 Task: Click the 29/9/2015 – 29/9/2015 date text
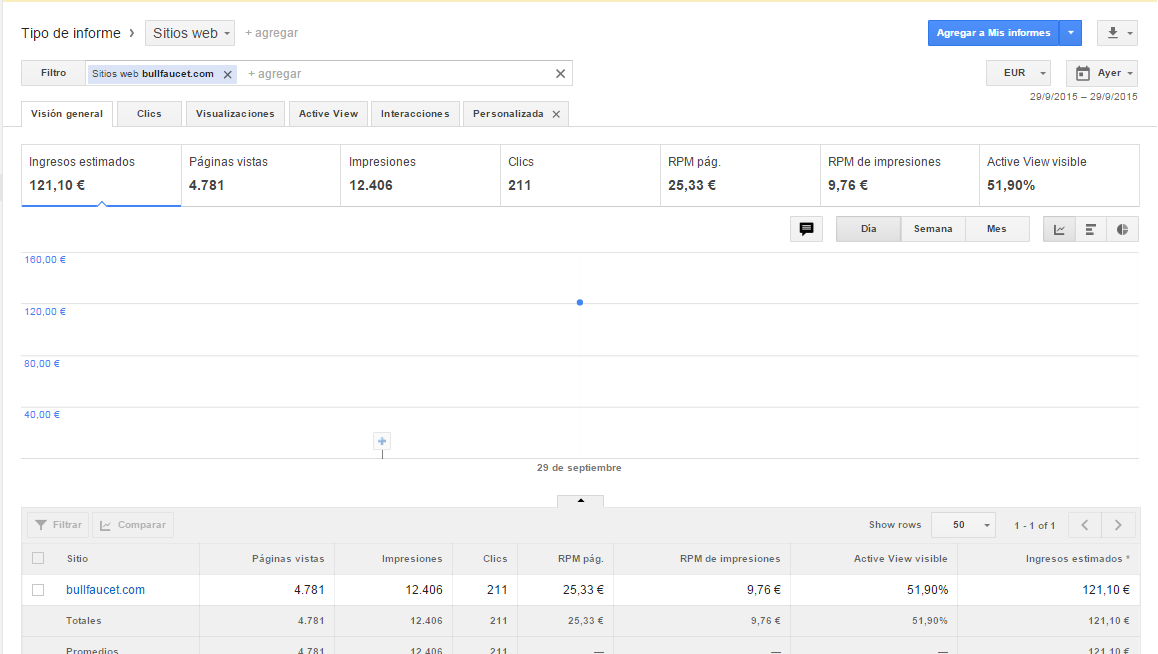(x=1083, y=97)
